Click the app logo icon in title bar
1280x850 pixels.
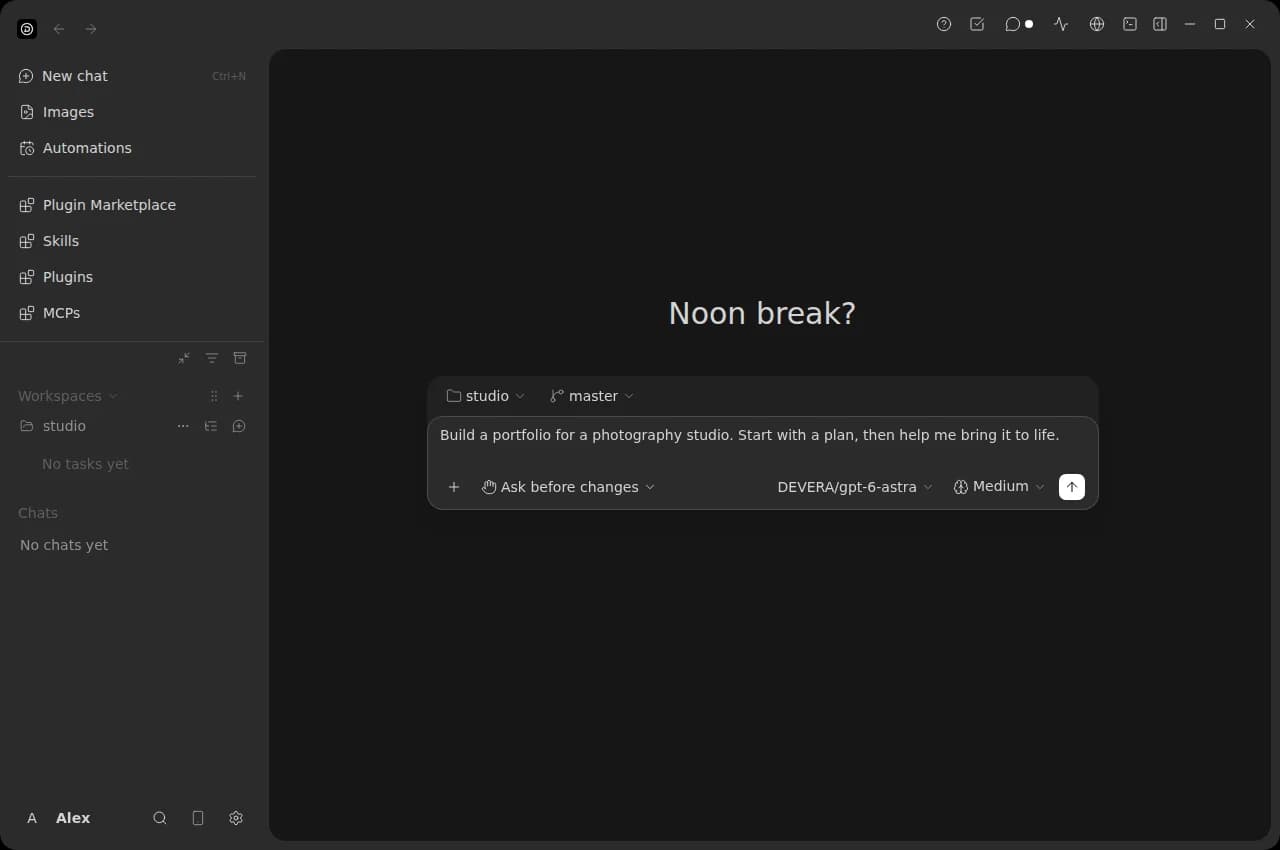tap(27, 29)
